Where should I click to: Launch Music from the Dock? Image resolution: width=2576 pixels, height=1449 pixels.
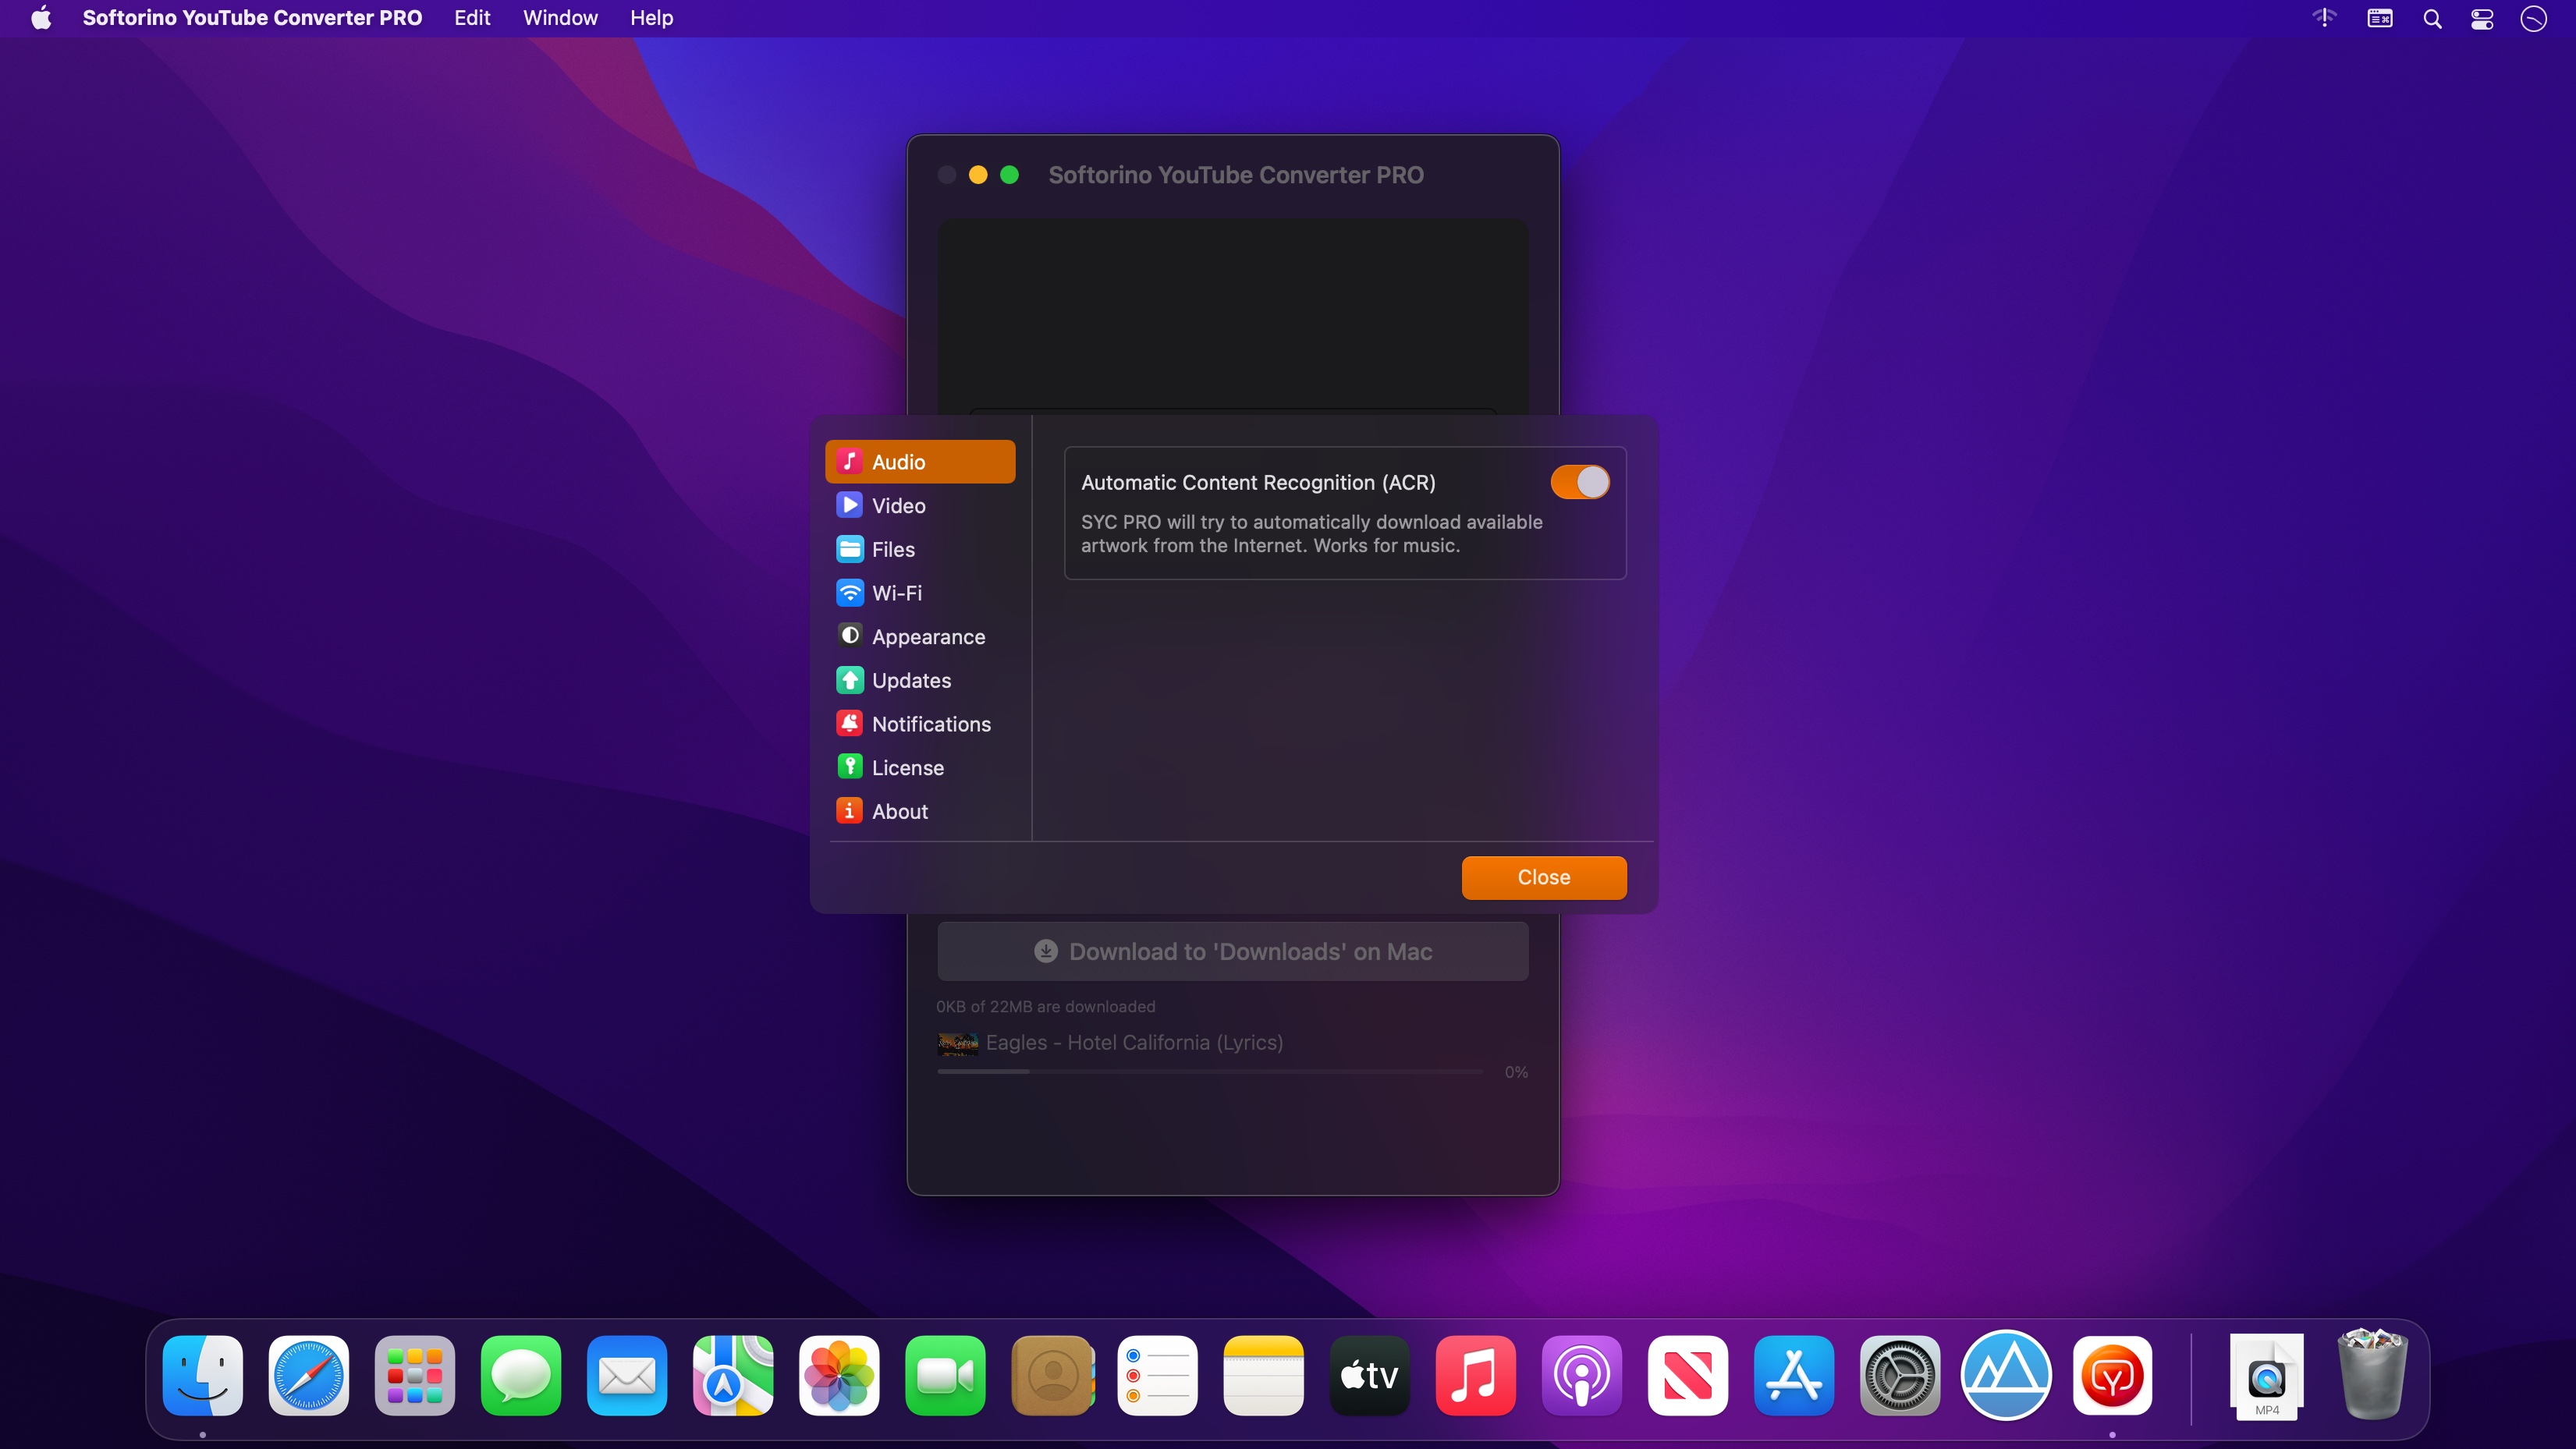(1476, 1376)
